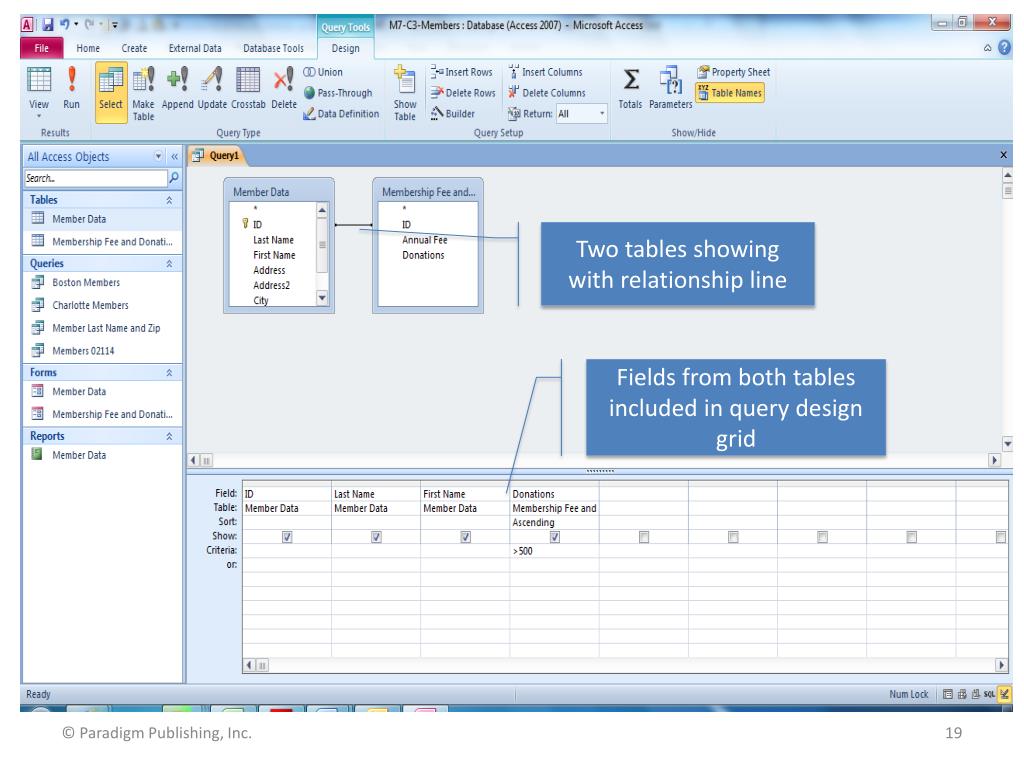
Task: Open the View button in Results group
Action: (x=39, y=91)
